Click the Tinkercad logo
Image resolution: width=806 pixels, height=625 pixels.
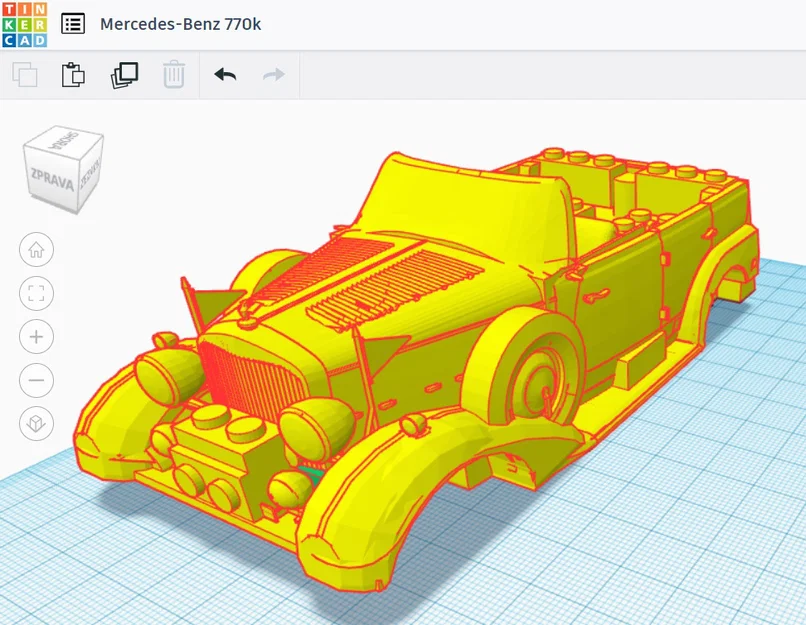pos(24,23)
